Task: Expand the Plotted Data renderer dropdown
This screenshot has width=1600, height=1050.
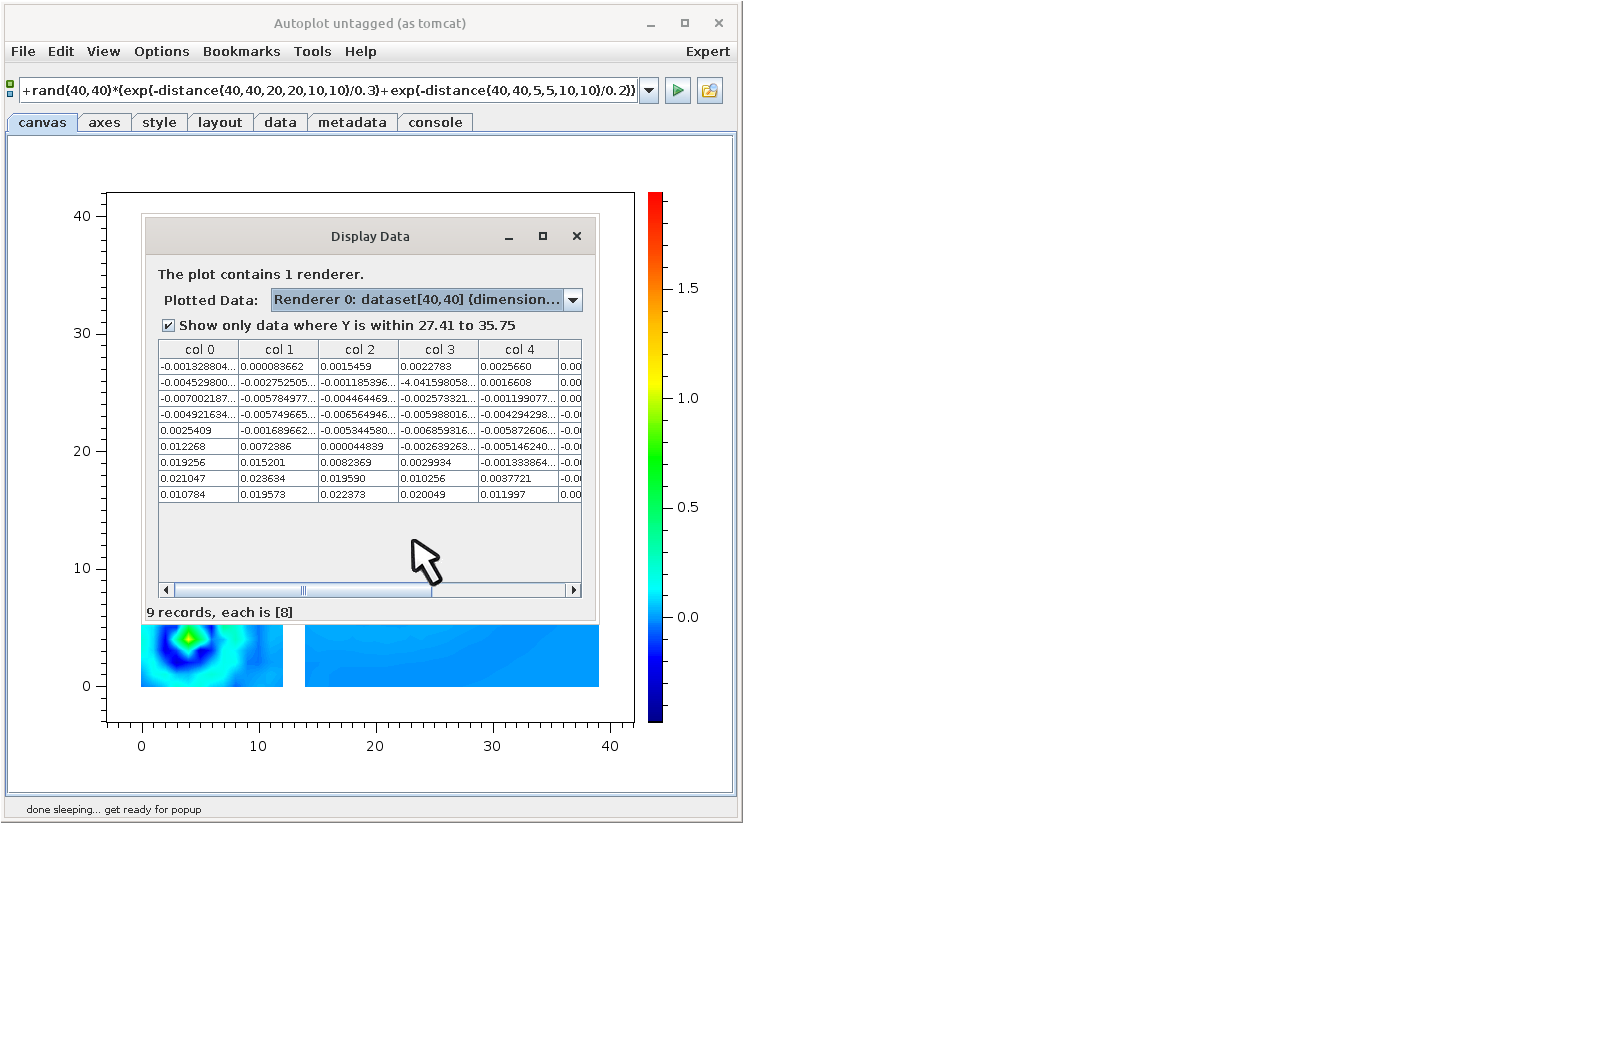Action: pos(573,300)
